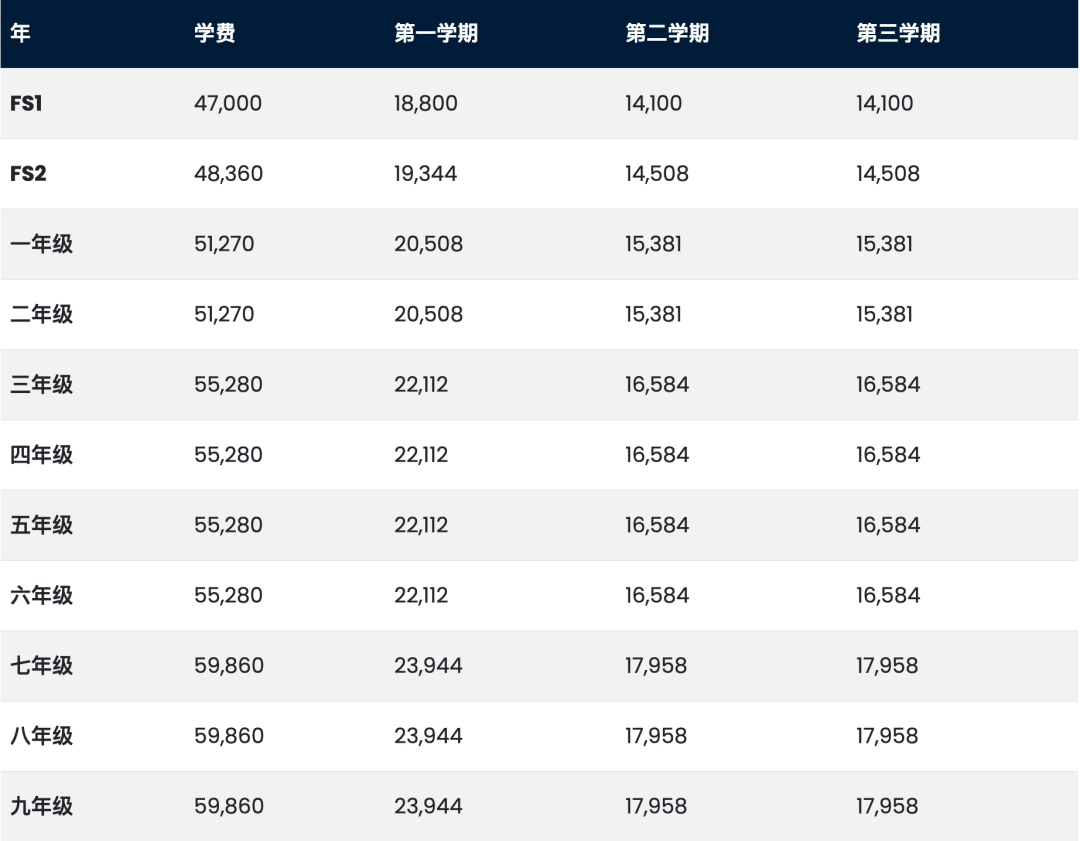This screenshot has width=1080, height=841.
Task: Click 八年级 tuition value 59,860
Action: click(229, 736)
